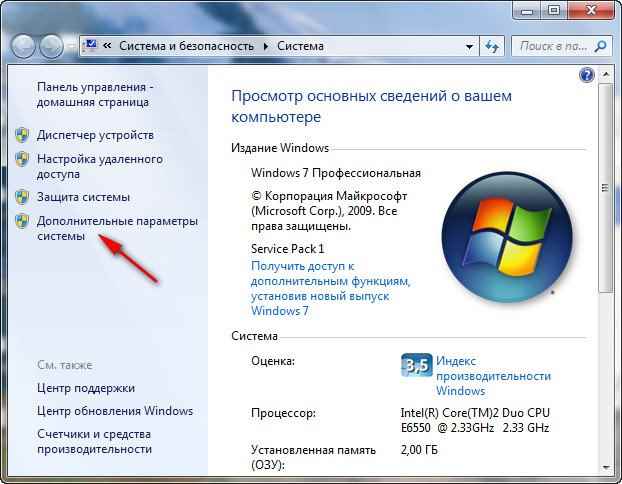Open Диспетчер устройств link
Viewport: 622px width, 484px height.
(95, 135)
